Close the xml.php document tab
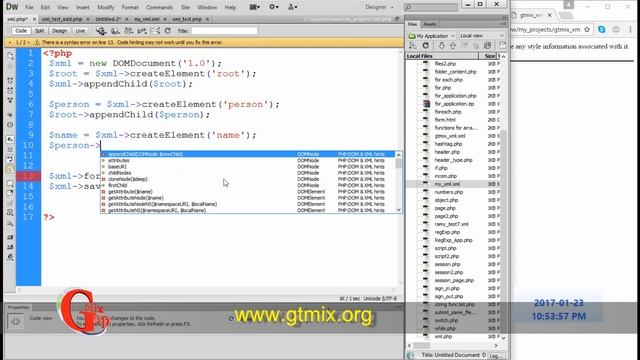 (34, 19)
